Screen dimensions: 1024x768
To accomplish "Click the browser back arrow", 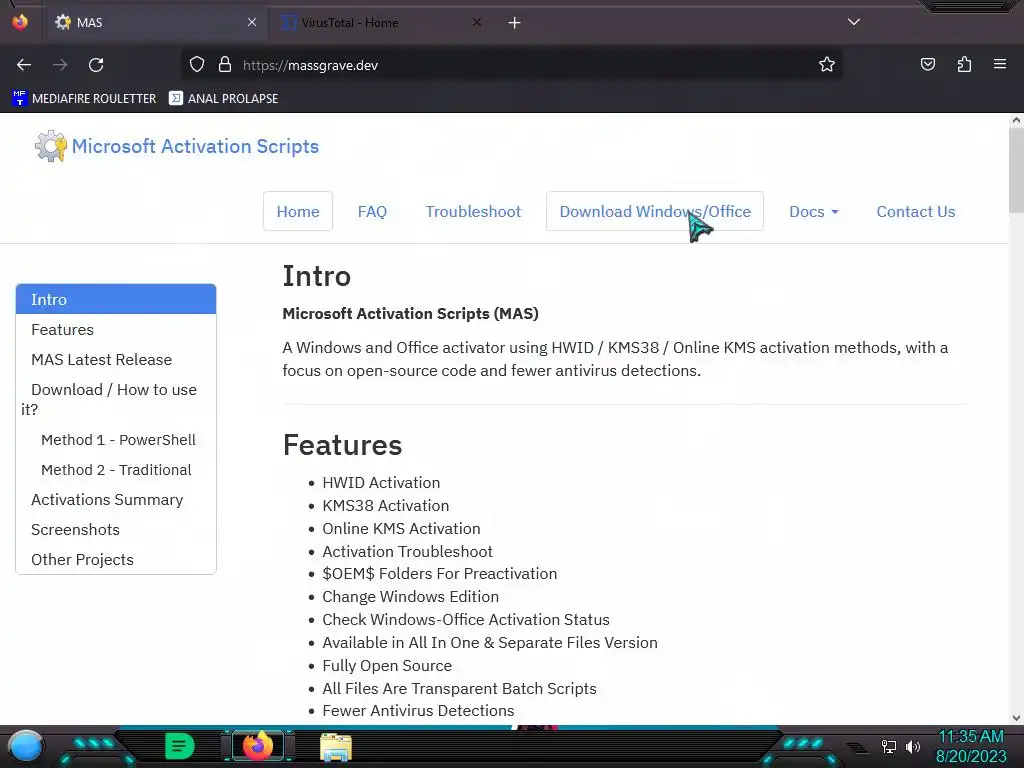I will tap(24, 65).
